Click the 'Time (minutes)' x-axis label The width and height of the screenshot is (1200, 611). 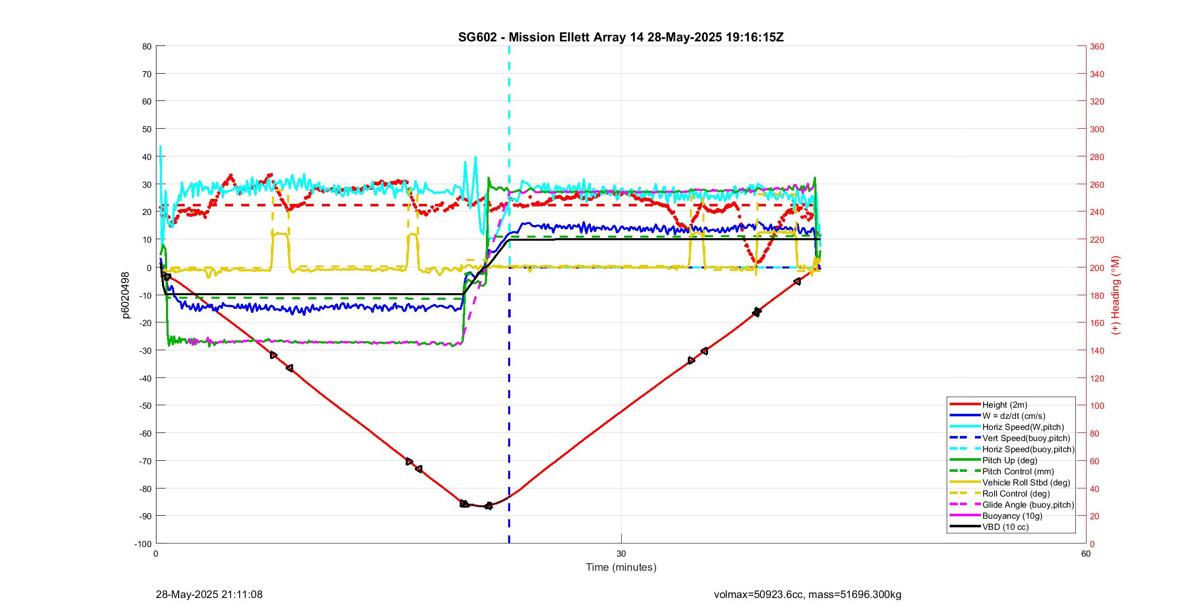[x=621, y=567]
